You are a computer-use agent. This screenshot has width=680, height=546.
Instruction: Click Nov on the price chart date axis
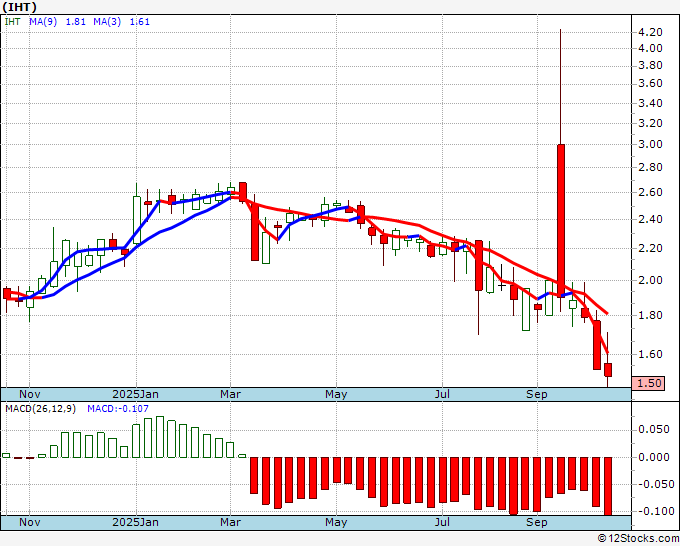pos(30,394)
